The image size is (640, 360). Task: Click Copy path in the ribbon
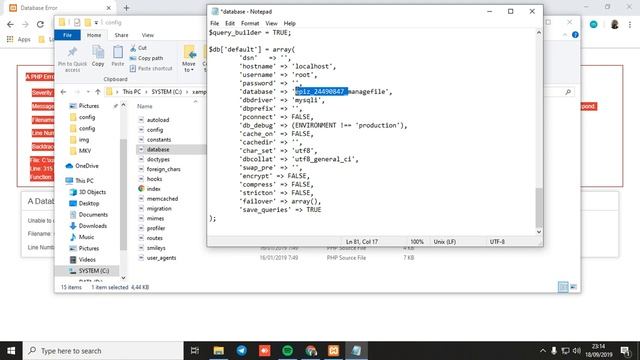pos(147,58)
